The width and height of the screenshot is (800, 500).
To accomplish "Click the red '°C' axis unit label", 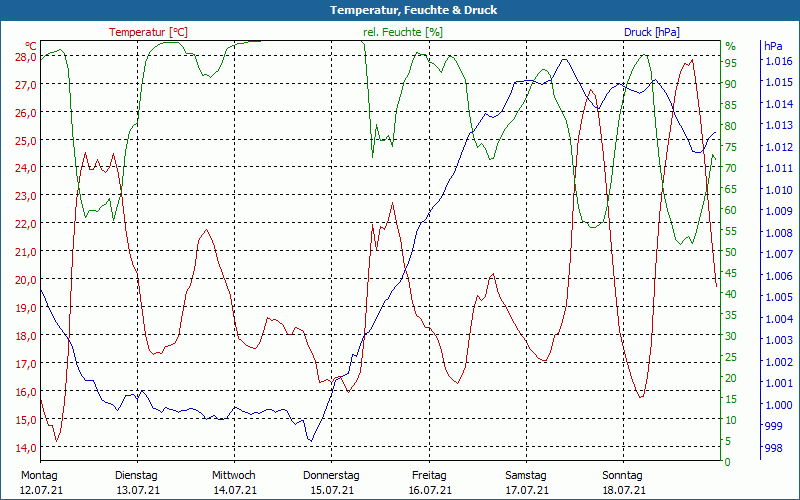I will [x=31, y=46].
